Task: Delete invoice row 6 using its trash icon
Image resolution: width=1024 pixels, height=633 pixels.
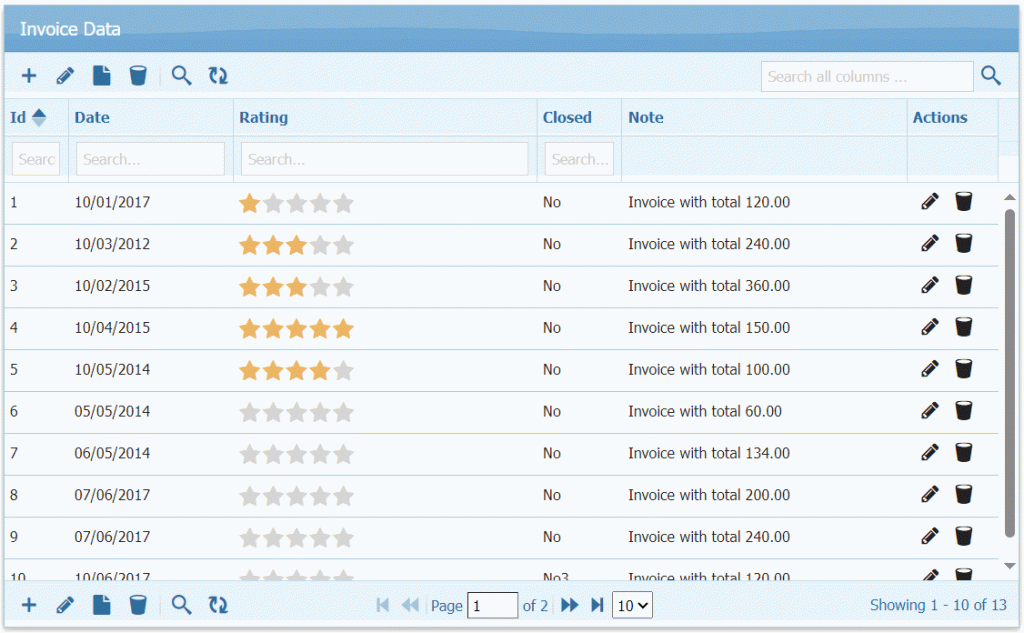Action: 963,411
